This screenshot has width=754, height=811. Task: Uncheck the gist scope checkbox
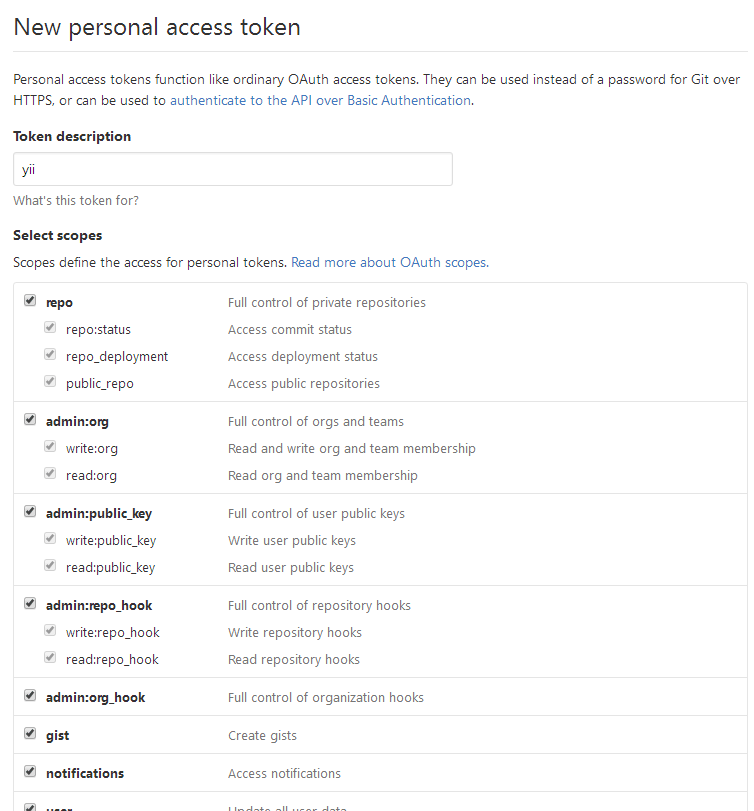coord(30,734)
